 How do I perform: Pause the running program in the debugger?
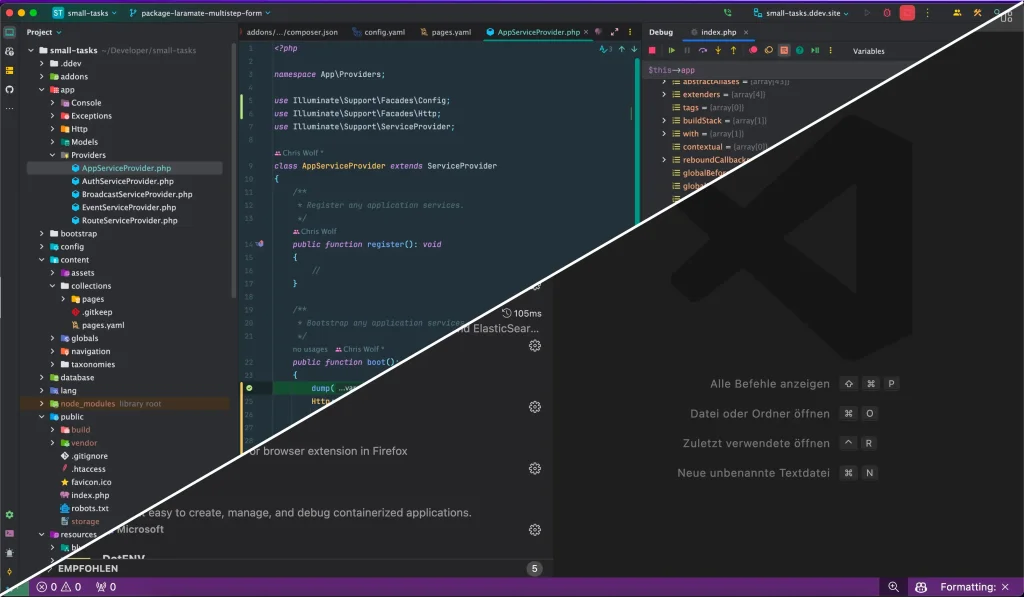(687, 50)
